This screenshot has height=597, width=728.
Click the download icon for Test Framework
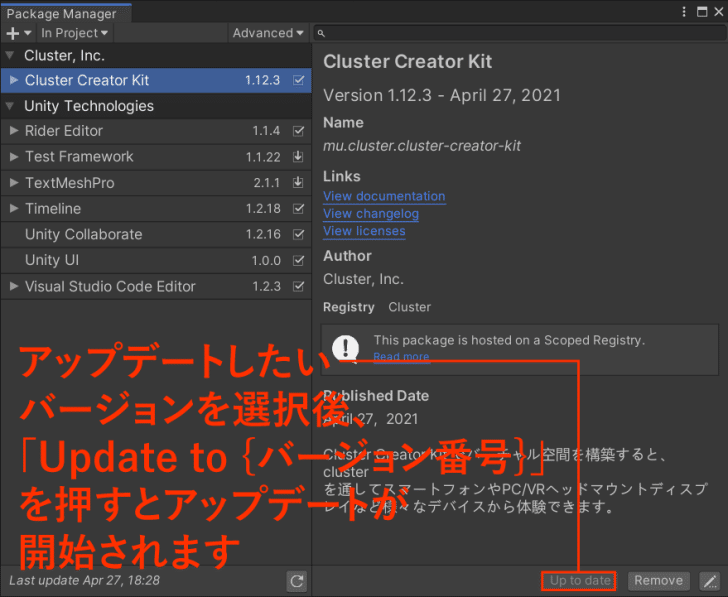(x=298, y=157)
